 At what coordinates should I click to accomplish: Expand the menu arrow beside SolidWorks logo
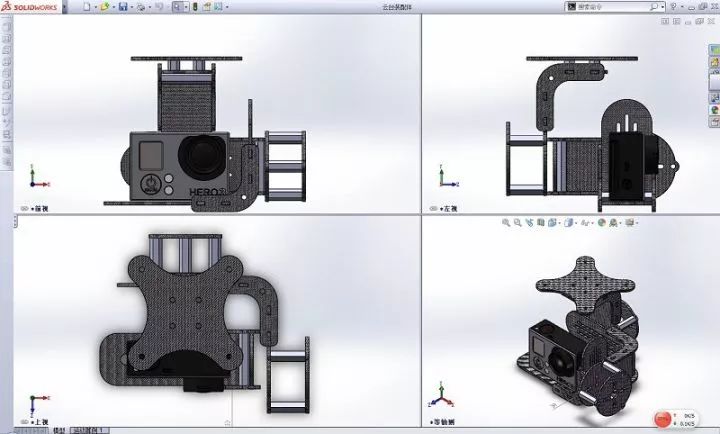coord(64,7)
